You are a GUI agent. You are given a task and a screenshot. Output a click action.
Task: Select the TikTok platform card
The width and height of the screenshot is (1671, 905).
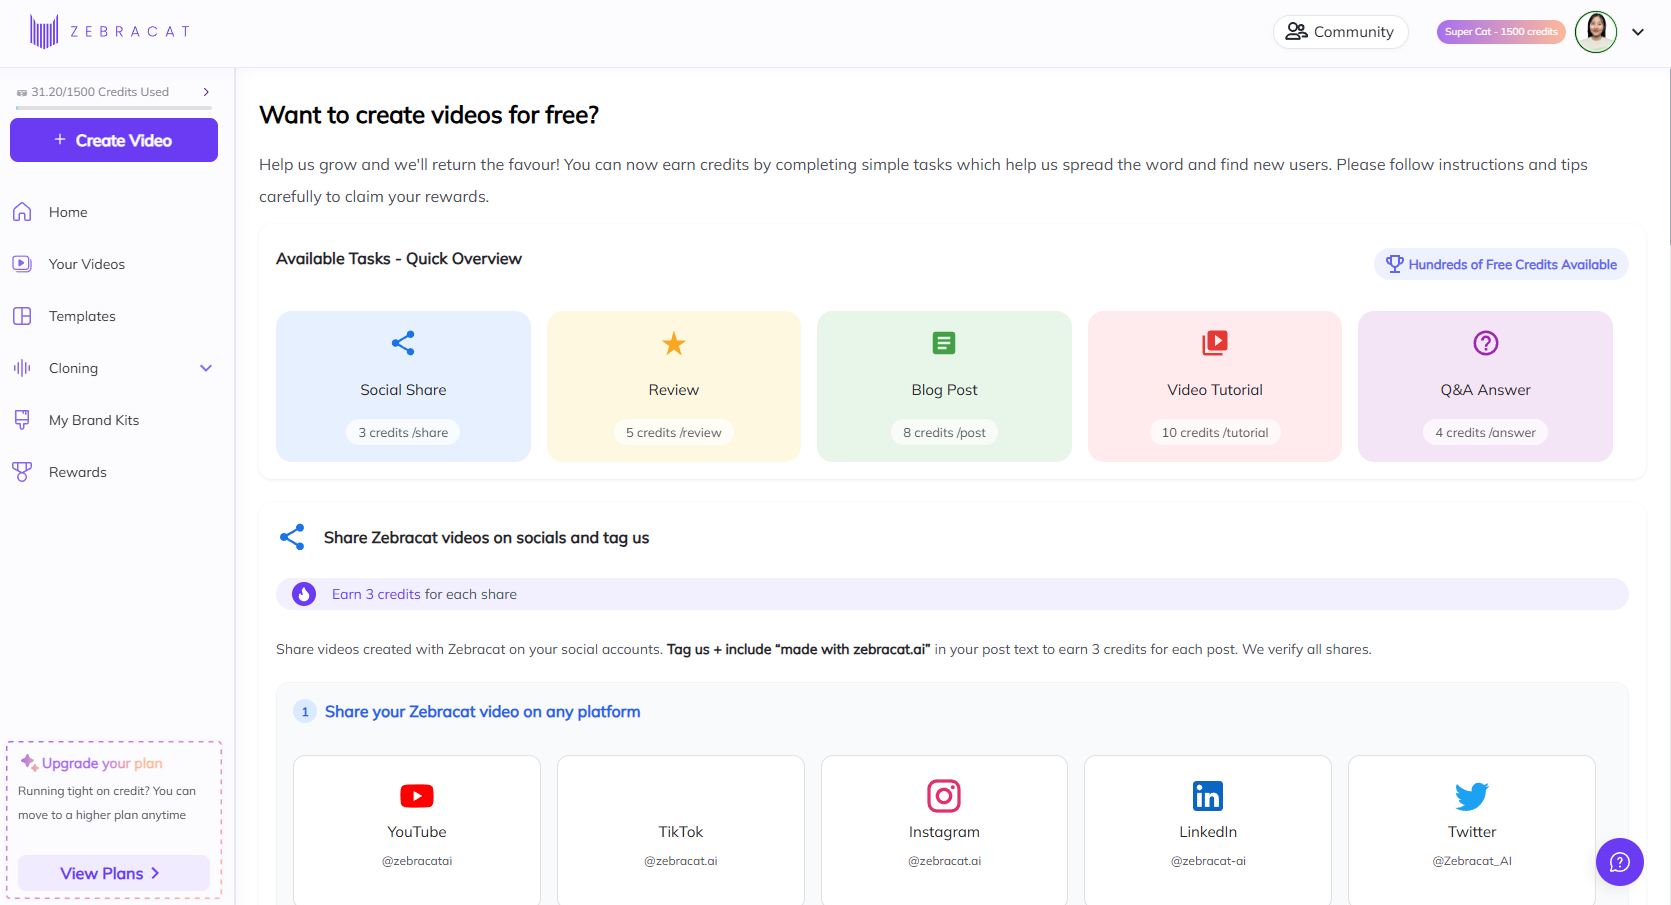(x=681, y=830)
